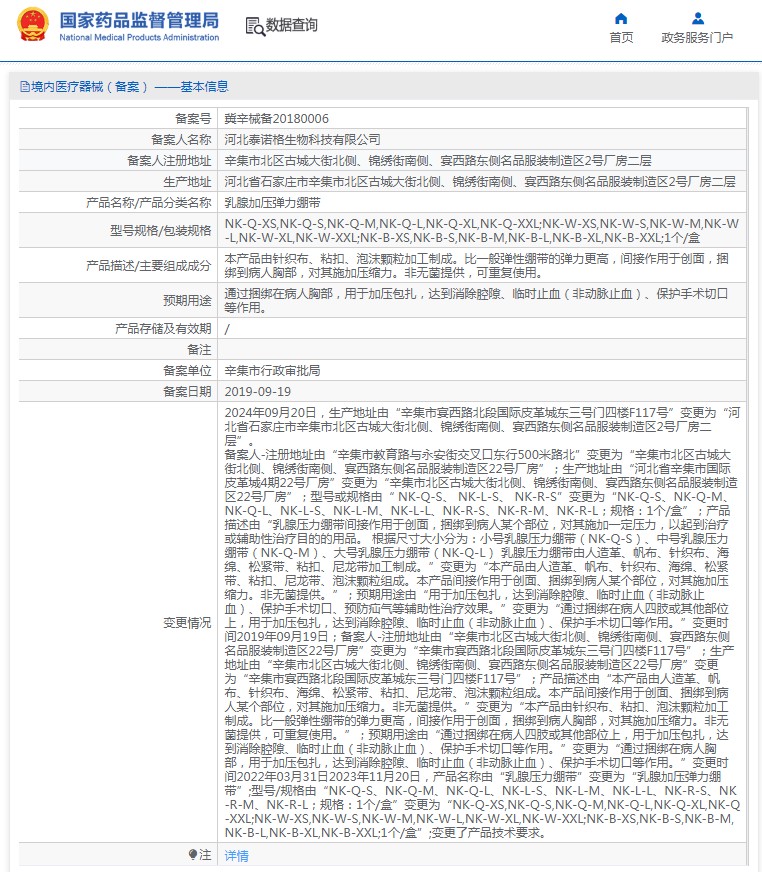Click the 变更情况 row label

187,622
